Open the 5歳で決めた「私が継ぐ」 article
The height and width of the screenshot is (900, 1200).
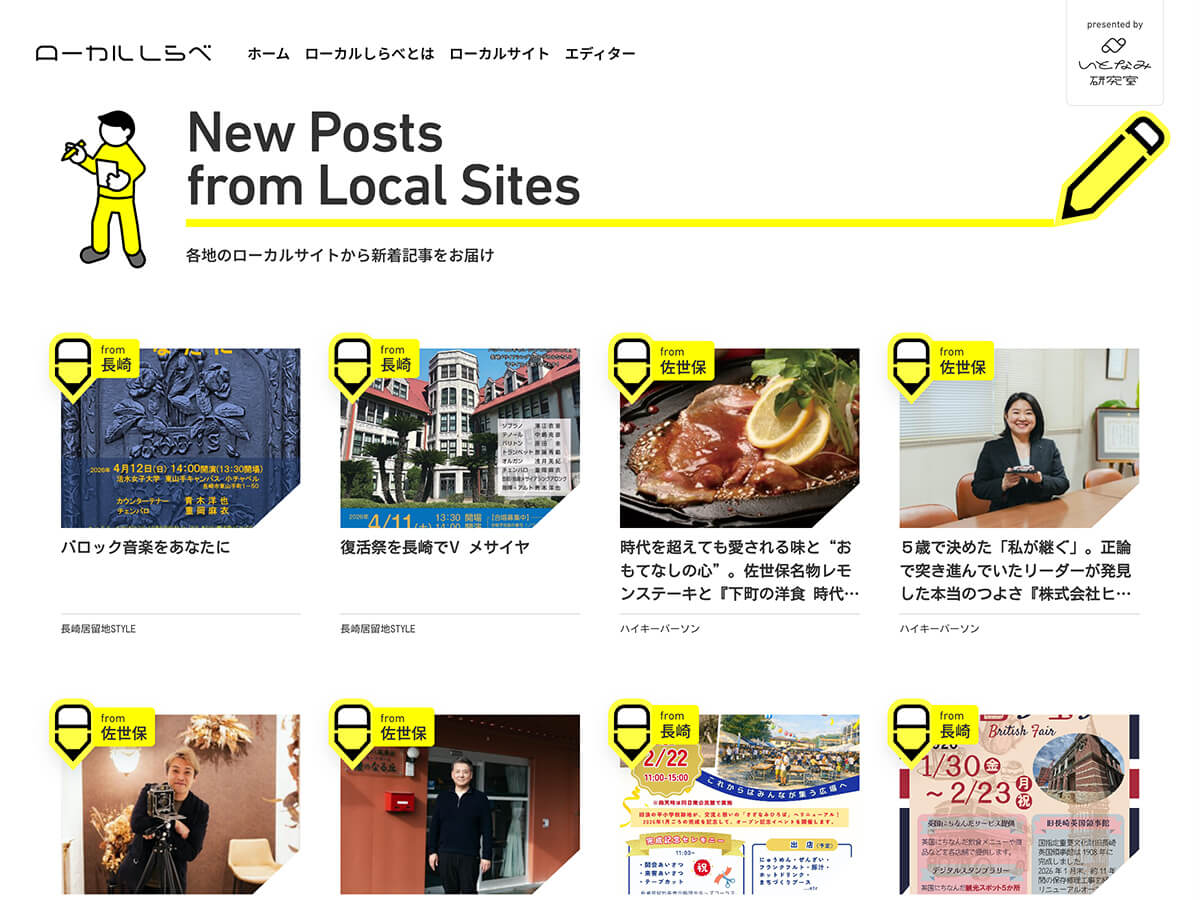[1018, 570]
